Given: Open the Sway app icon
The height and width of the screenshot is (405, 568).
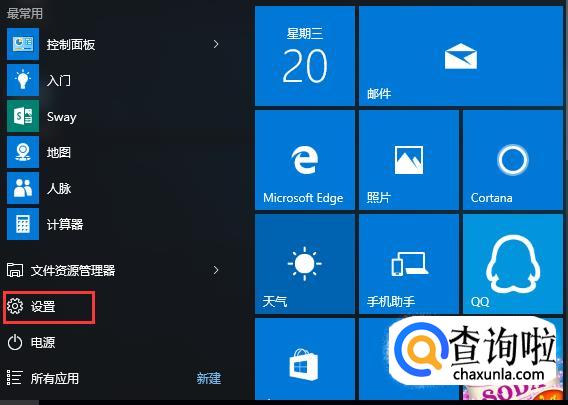Looking at the screenshot, I should click(x=23, y=116).
